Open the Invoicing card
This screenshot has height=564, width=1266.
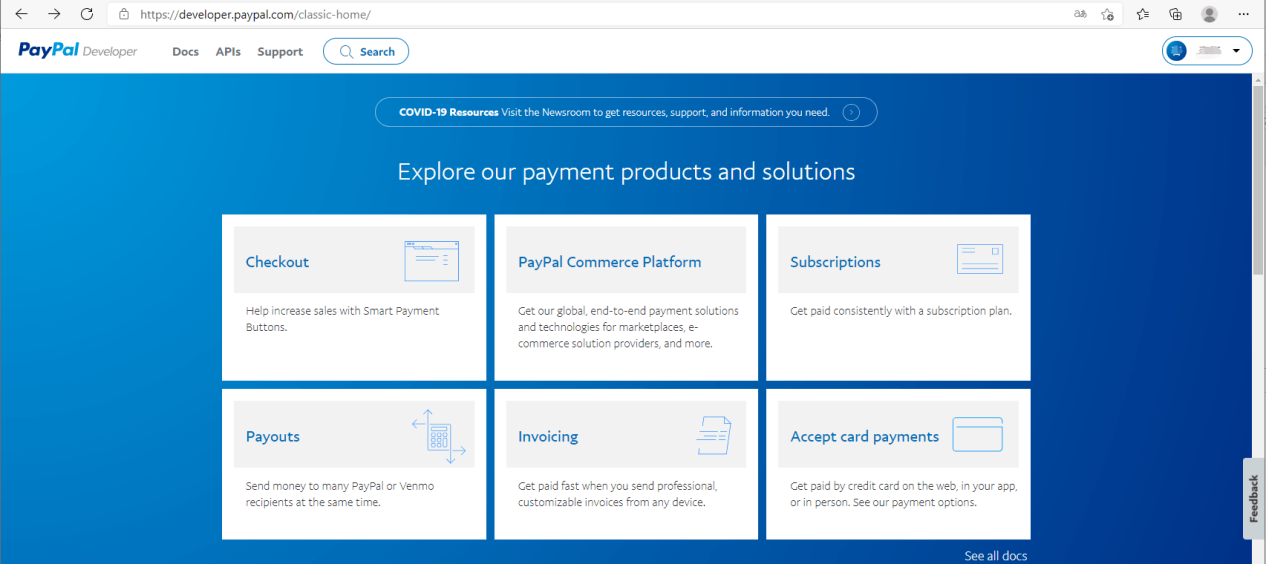tap(626, 464)
